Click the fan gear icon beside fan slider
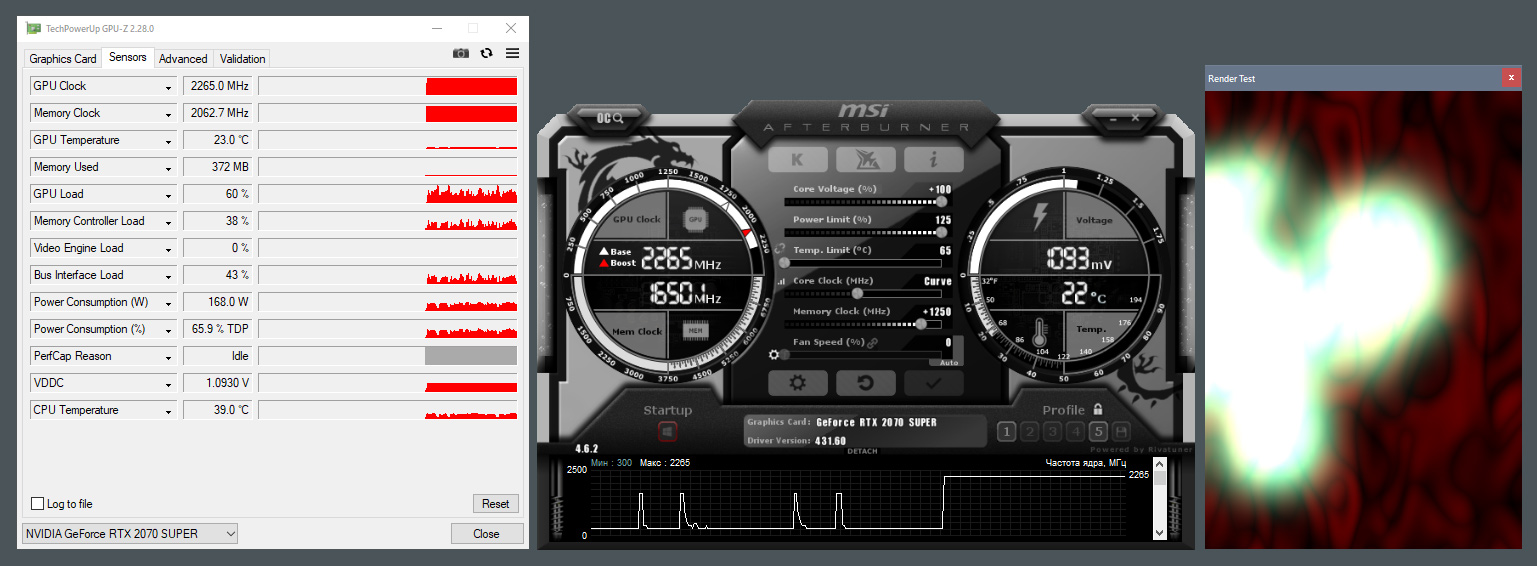This screenshot has height=566, width=1537. pos(773,354)
